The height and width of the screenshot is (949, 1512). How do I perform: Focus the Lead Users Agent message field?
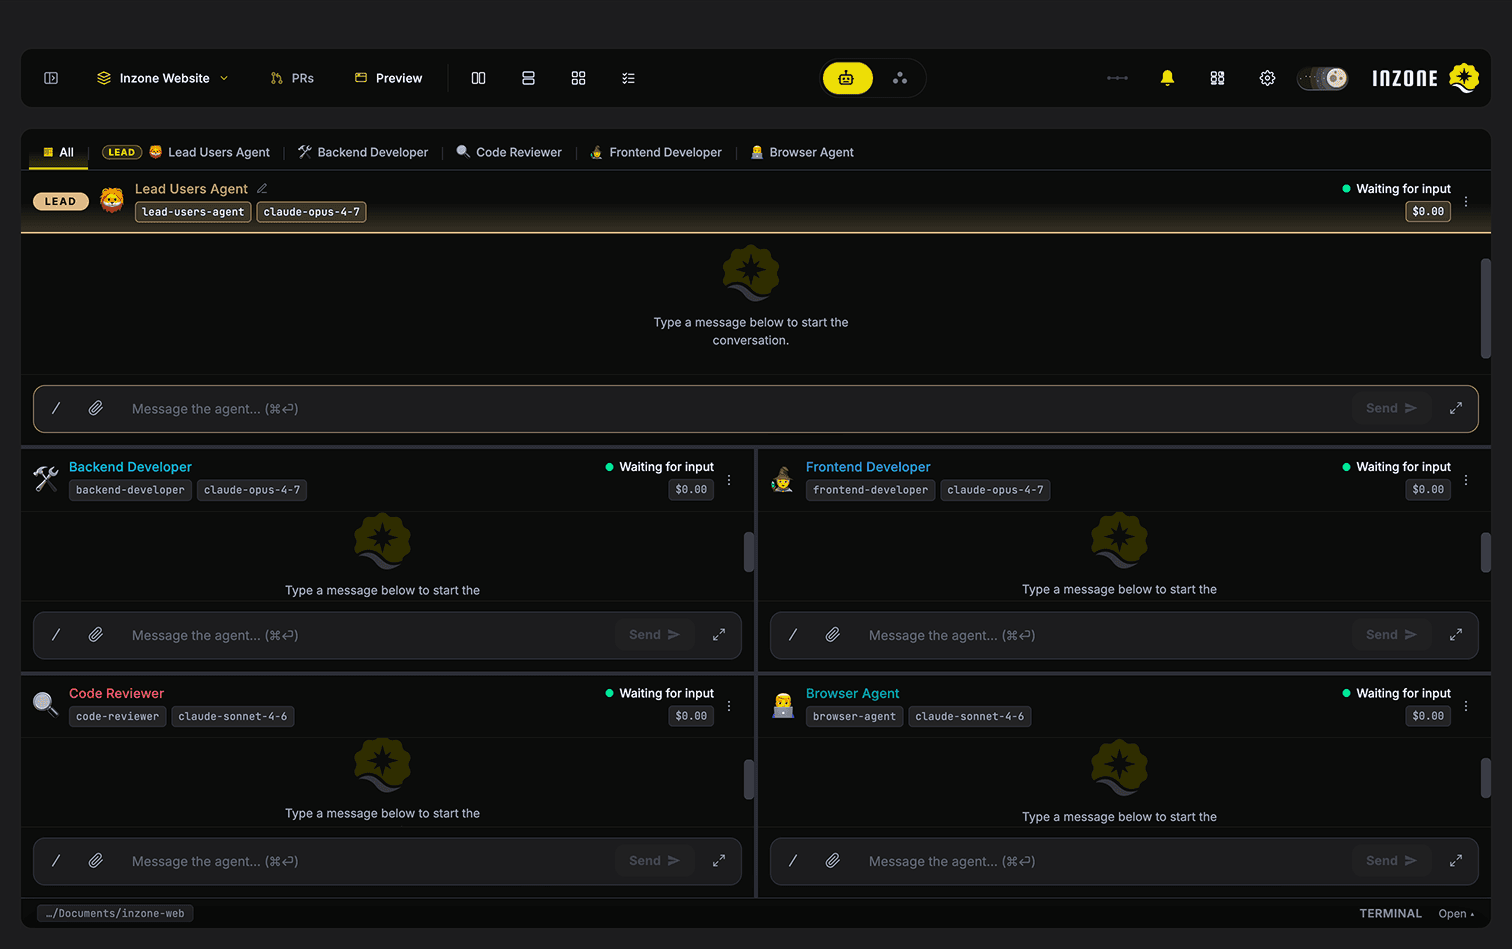(735, 408)
